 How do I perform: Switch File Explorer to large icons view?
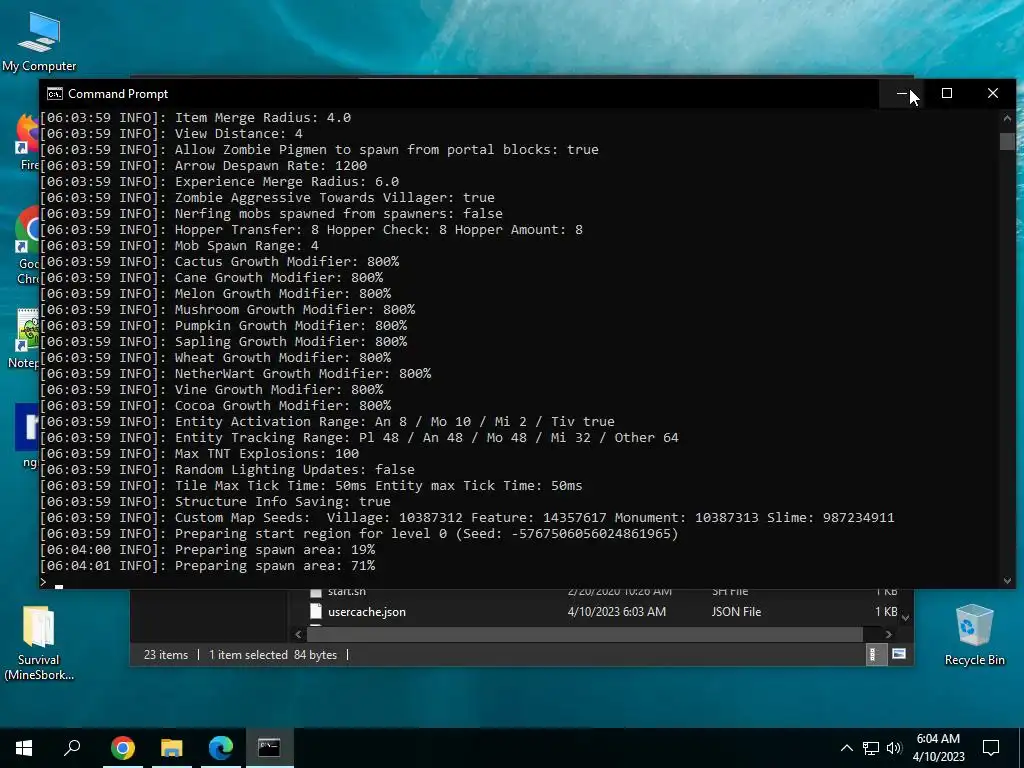coord(899,654)
